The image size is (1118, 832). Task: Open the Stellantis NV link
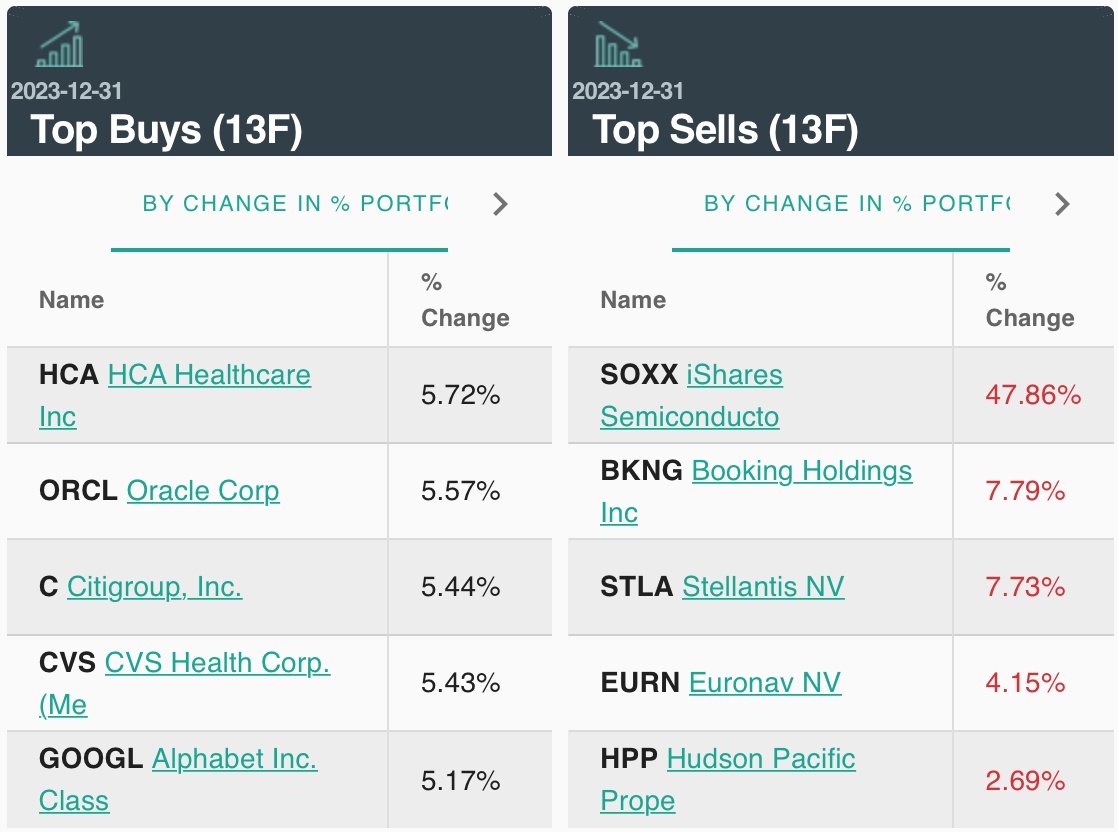tap(763, 587)
